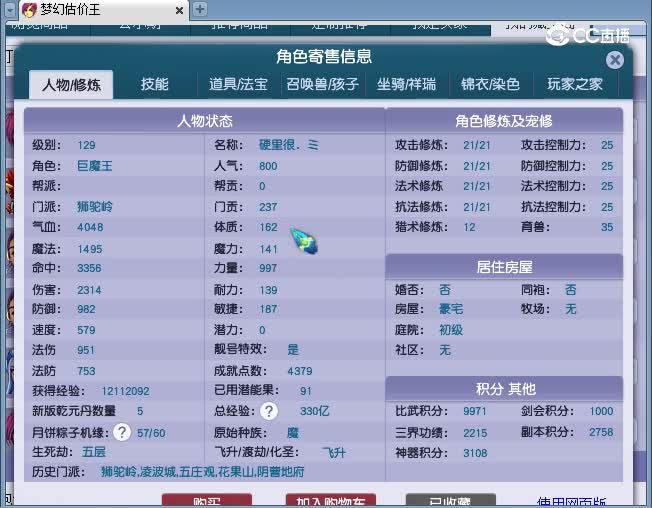The width and height of the screenshot is (652, 508).
Task: Click the 门派 value 狮驼岭
Action: click(x=95, y=207)
